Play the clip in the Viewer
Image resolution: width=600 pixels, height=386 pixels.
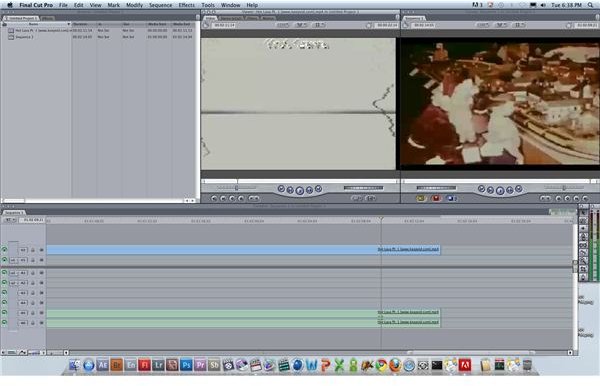click(x=300, y=190)
